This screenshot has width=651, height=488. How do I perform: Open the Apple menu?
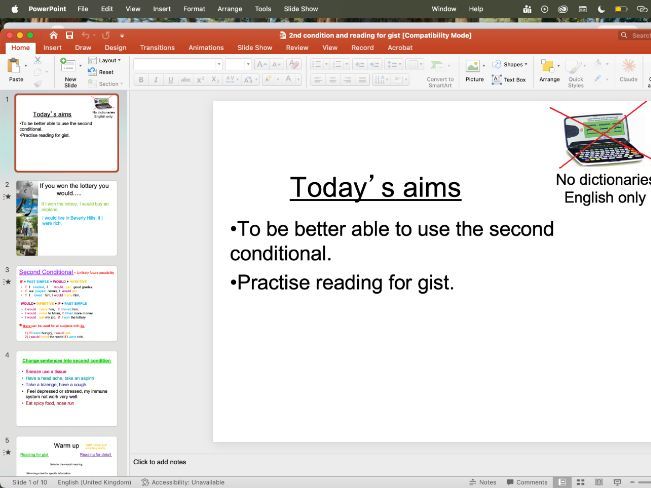tap(15, 9)
